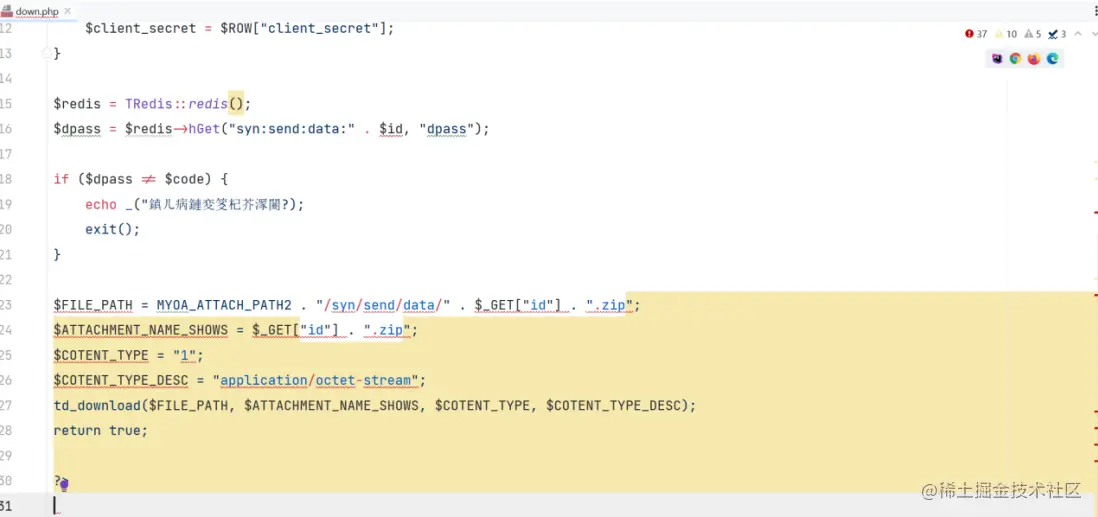This screenshot has width=1098, height=517.
Task: Place cursor on $client_secret variable
Action: tap(141, 29)
